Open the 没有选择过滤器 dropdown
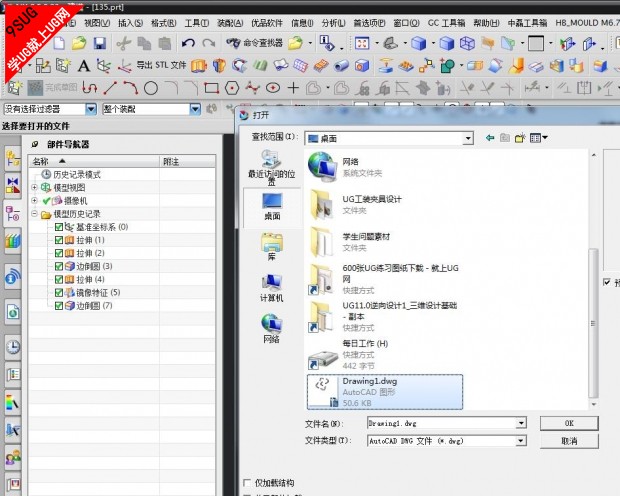620x496 pixels. tap(91, 109)
